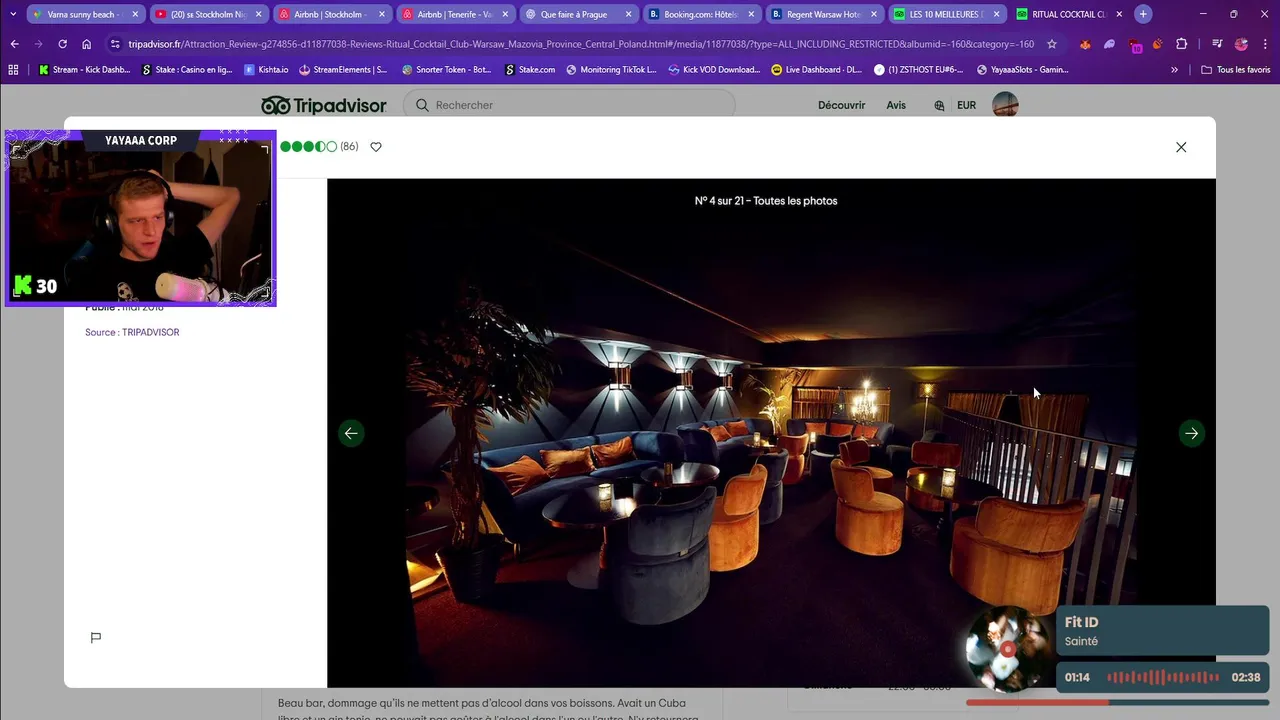Switch to Airbnb Stockholm tab
The height and width of the screenshot is (720, 1280).
pyautogui.click(x=332, y=14)
